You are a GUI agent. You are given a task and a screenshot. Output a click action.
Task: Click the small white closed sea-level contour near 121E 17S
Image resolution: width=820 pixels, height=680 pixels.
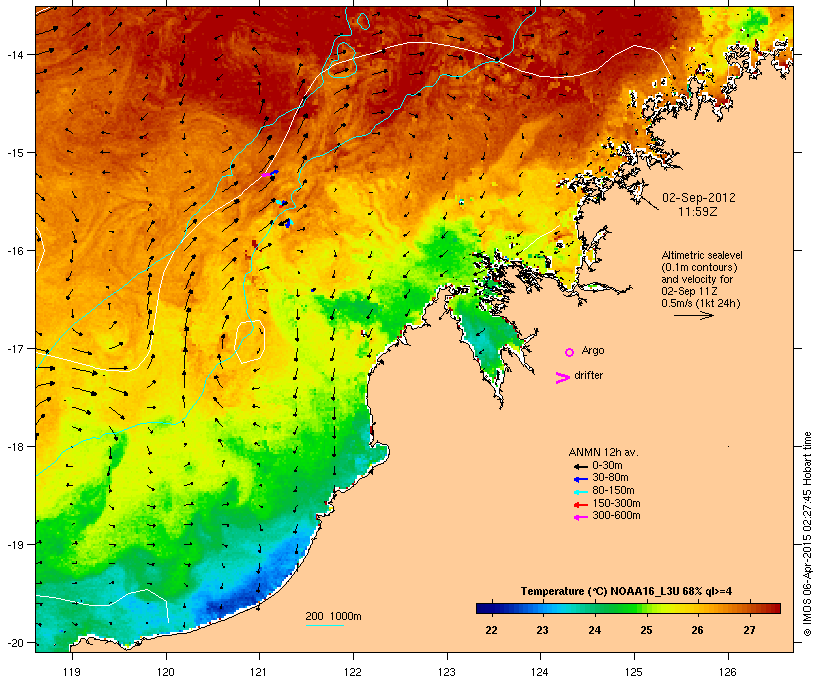(x=250, y=342)
